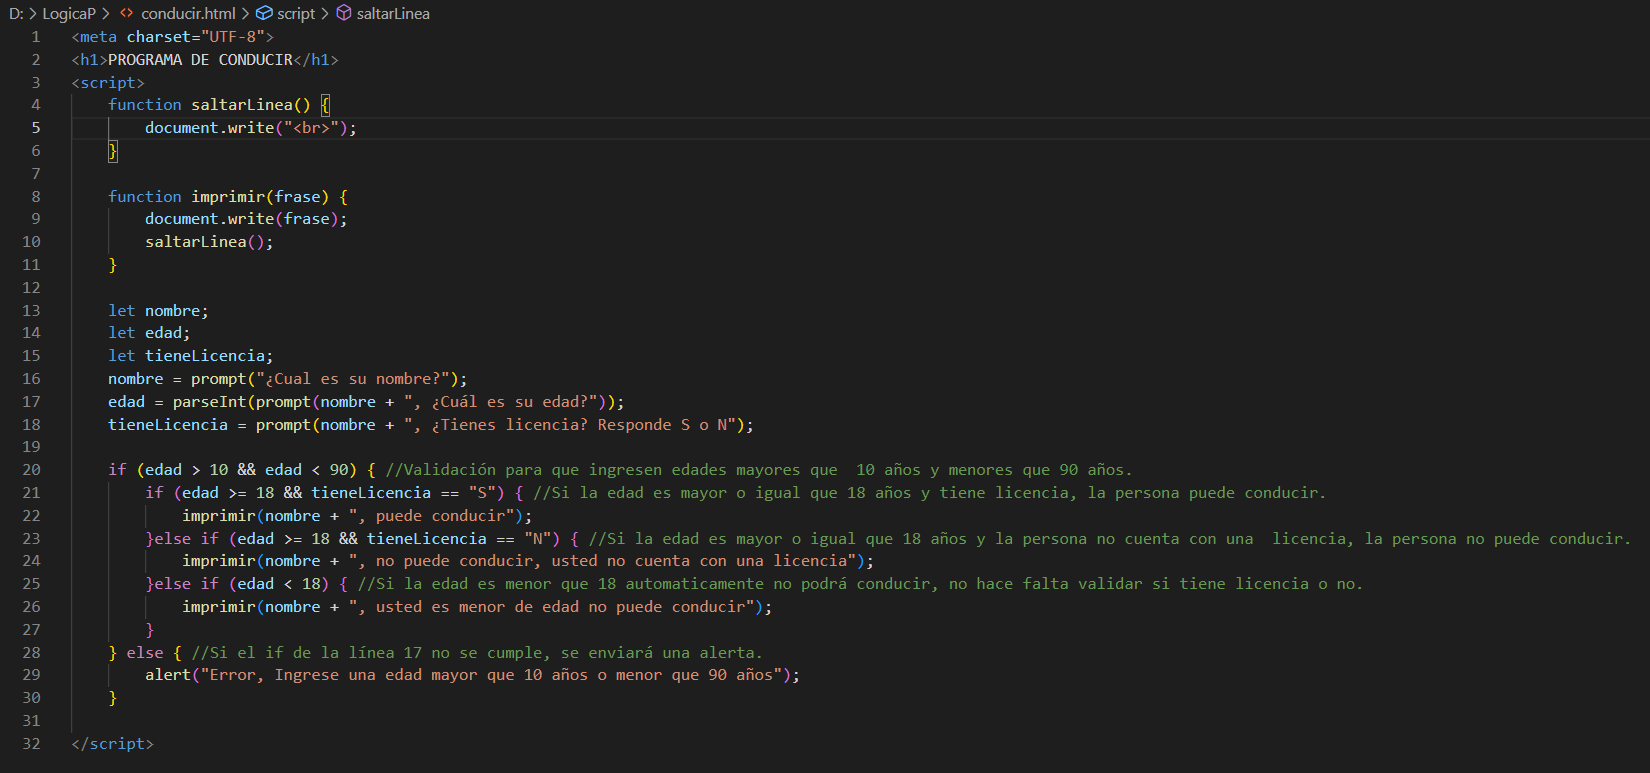Click the closing brace on line 30

pos(113,698)
